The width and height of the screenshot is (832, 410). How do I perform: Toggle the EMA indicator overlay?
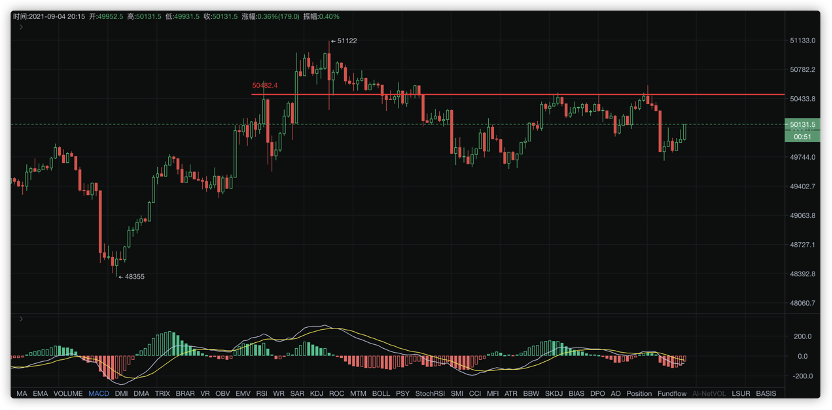(40, 394)
